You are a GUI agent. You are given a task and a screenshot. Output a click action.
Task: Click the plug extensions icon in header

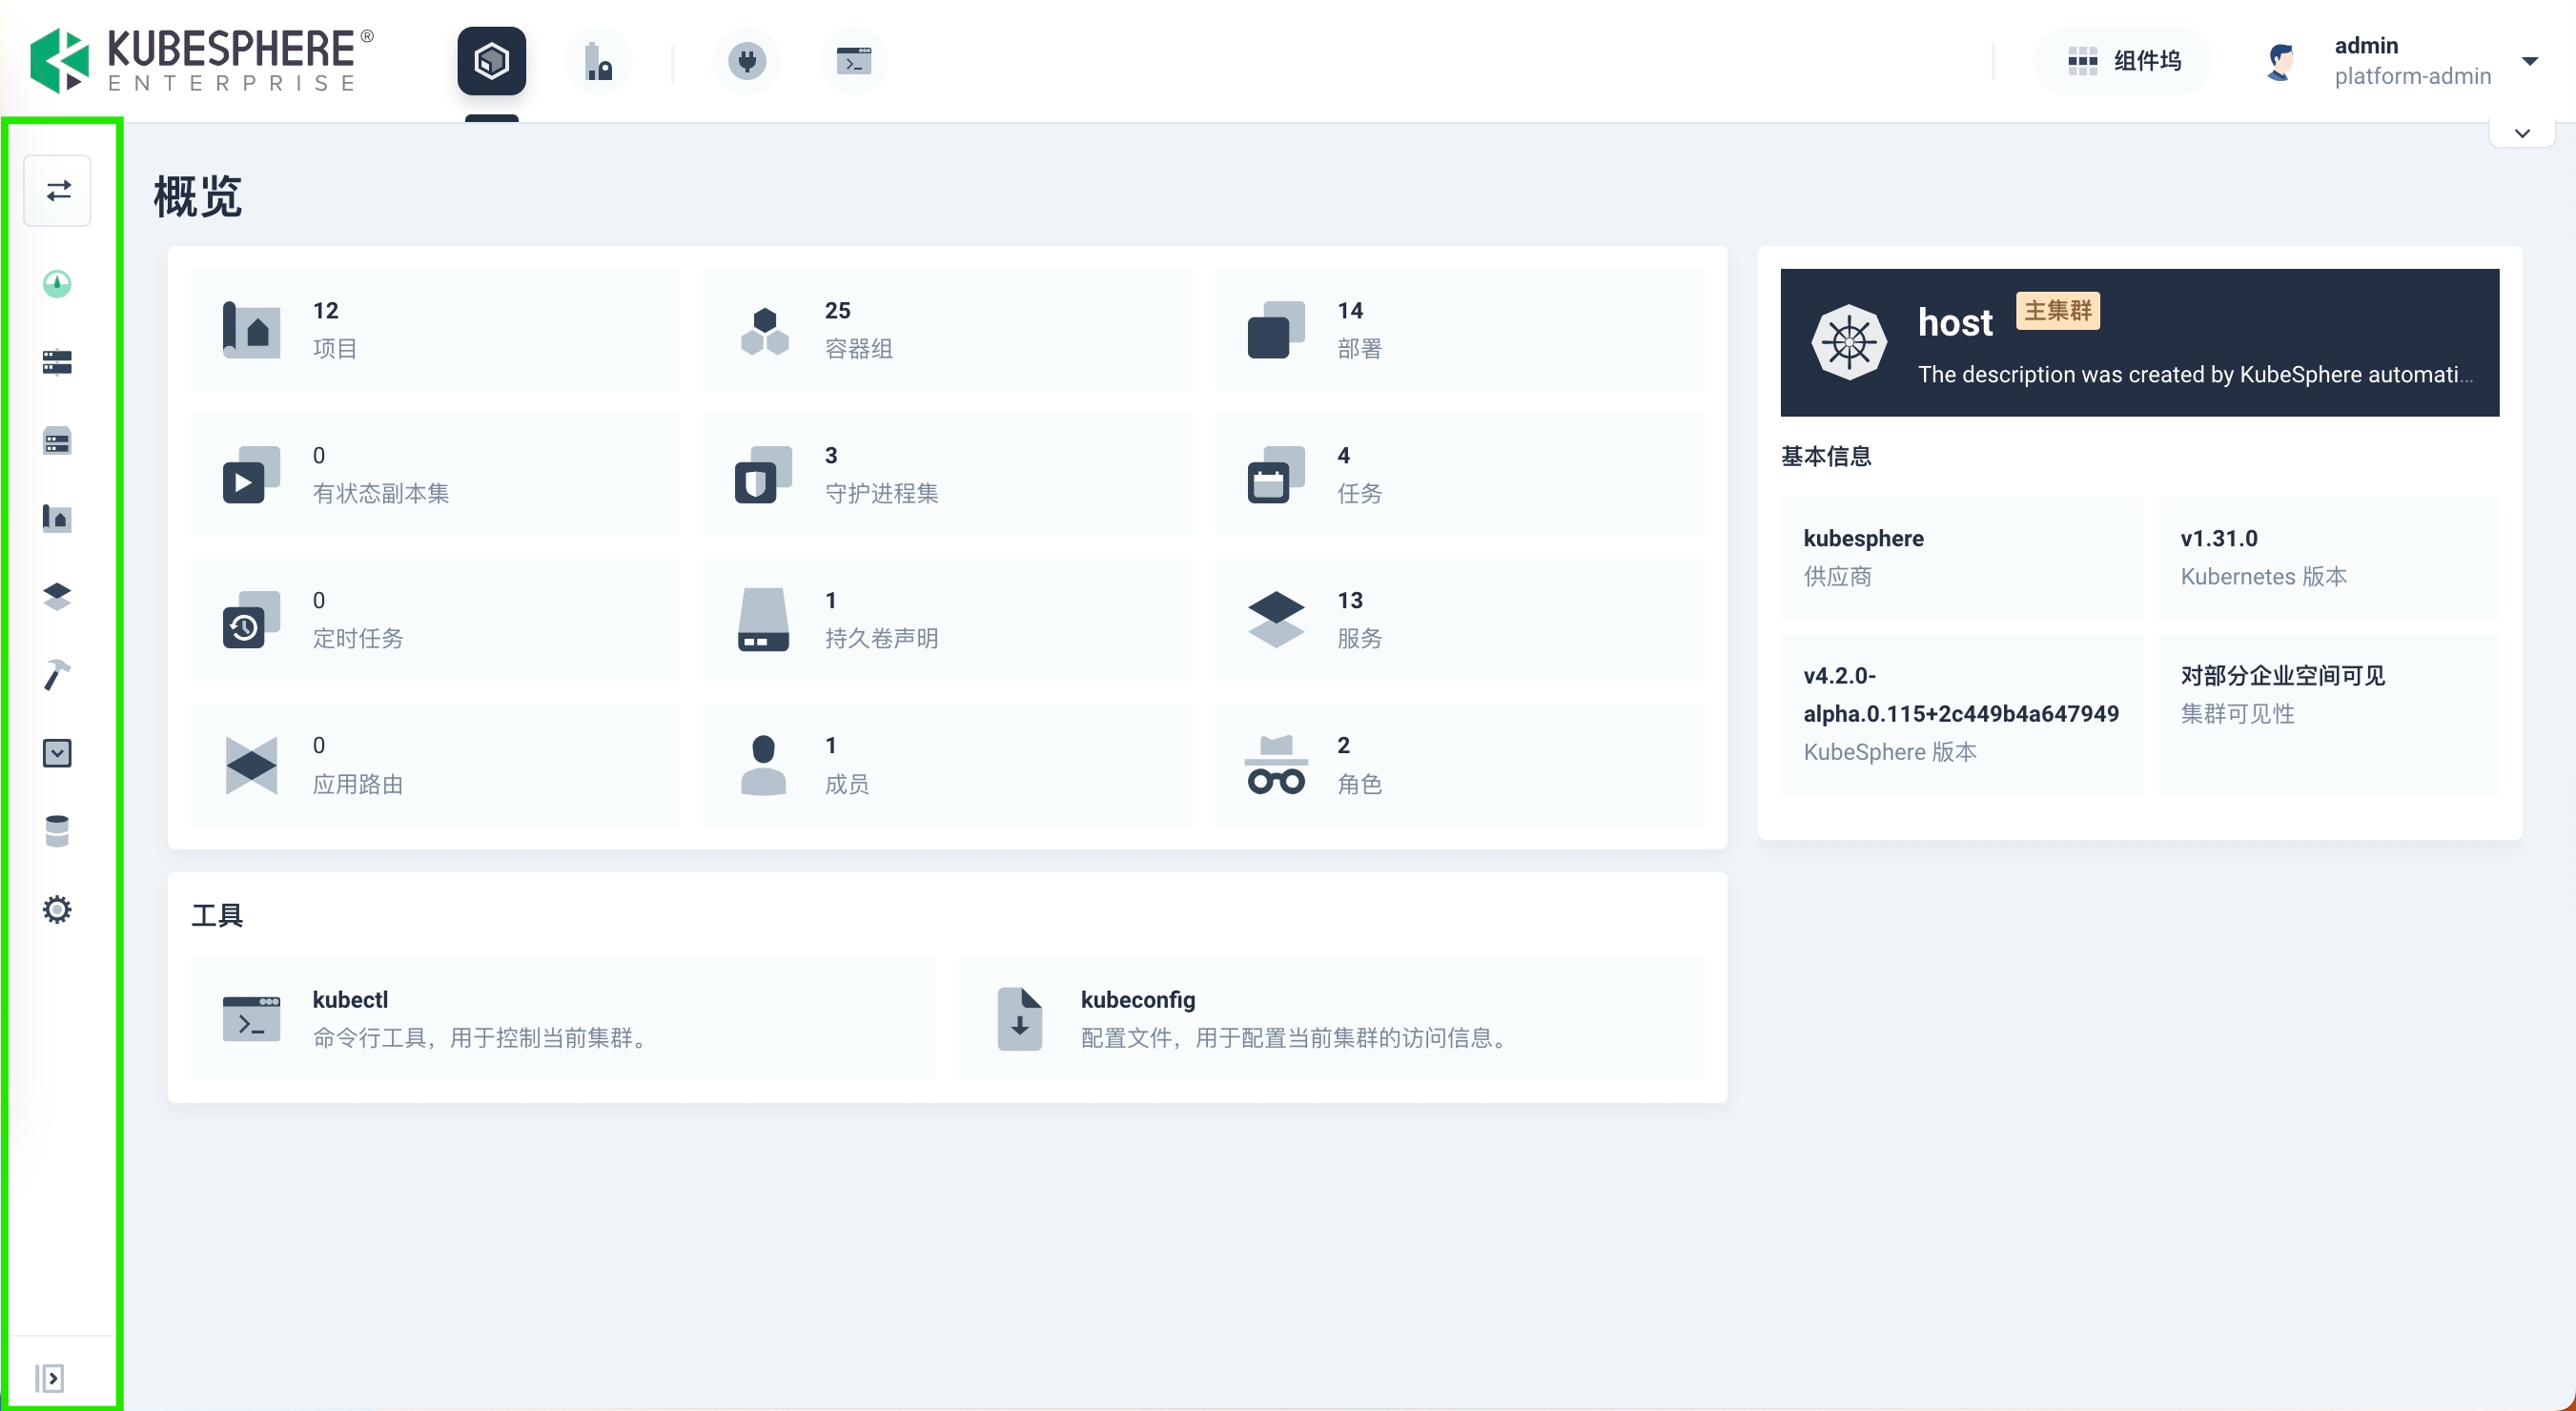point(746,61)
